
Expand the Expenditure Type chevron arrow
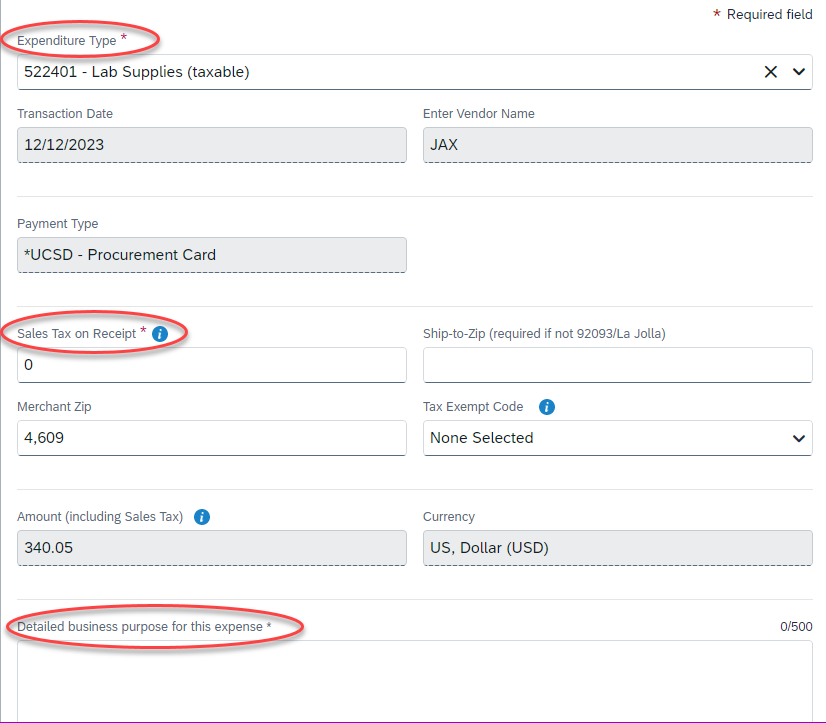(x=798, y=72)
